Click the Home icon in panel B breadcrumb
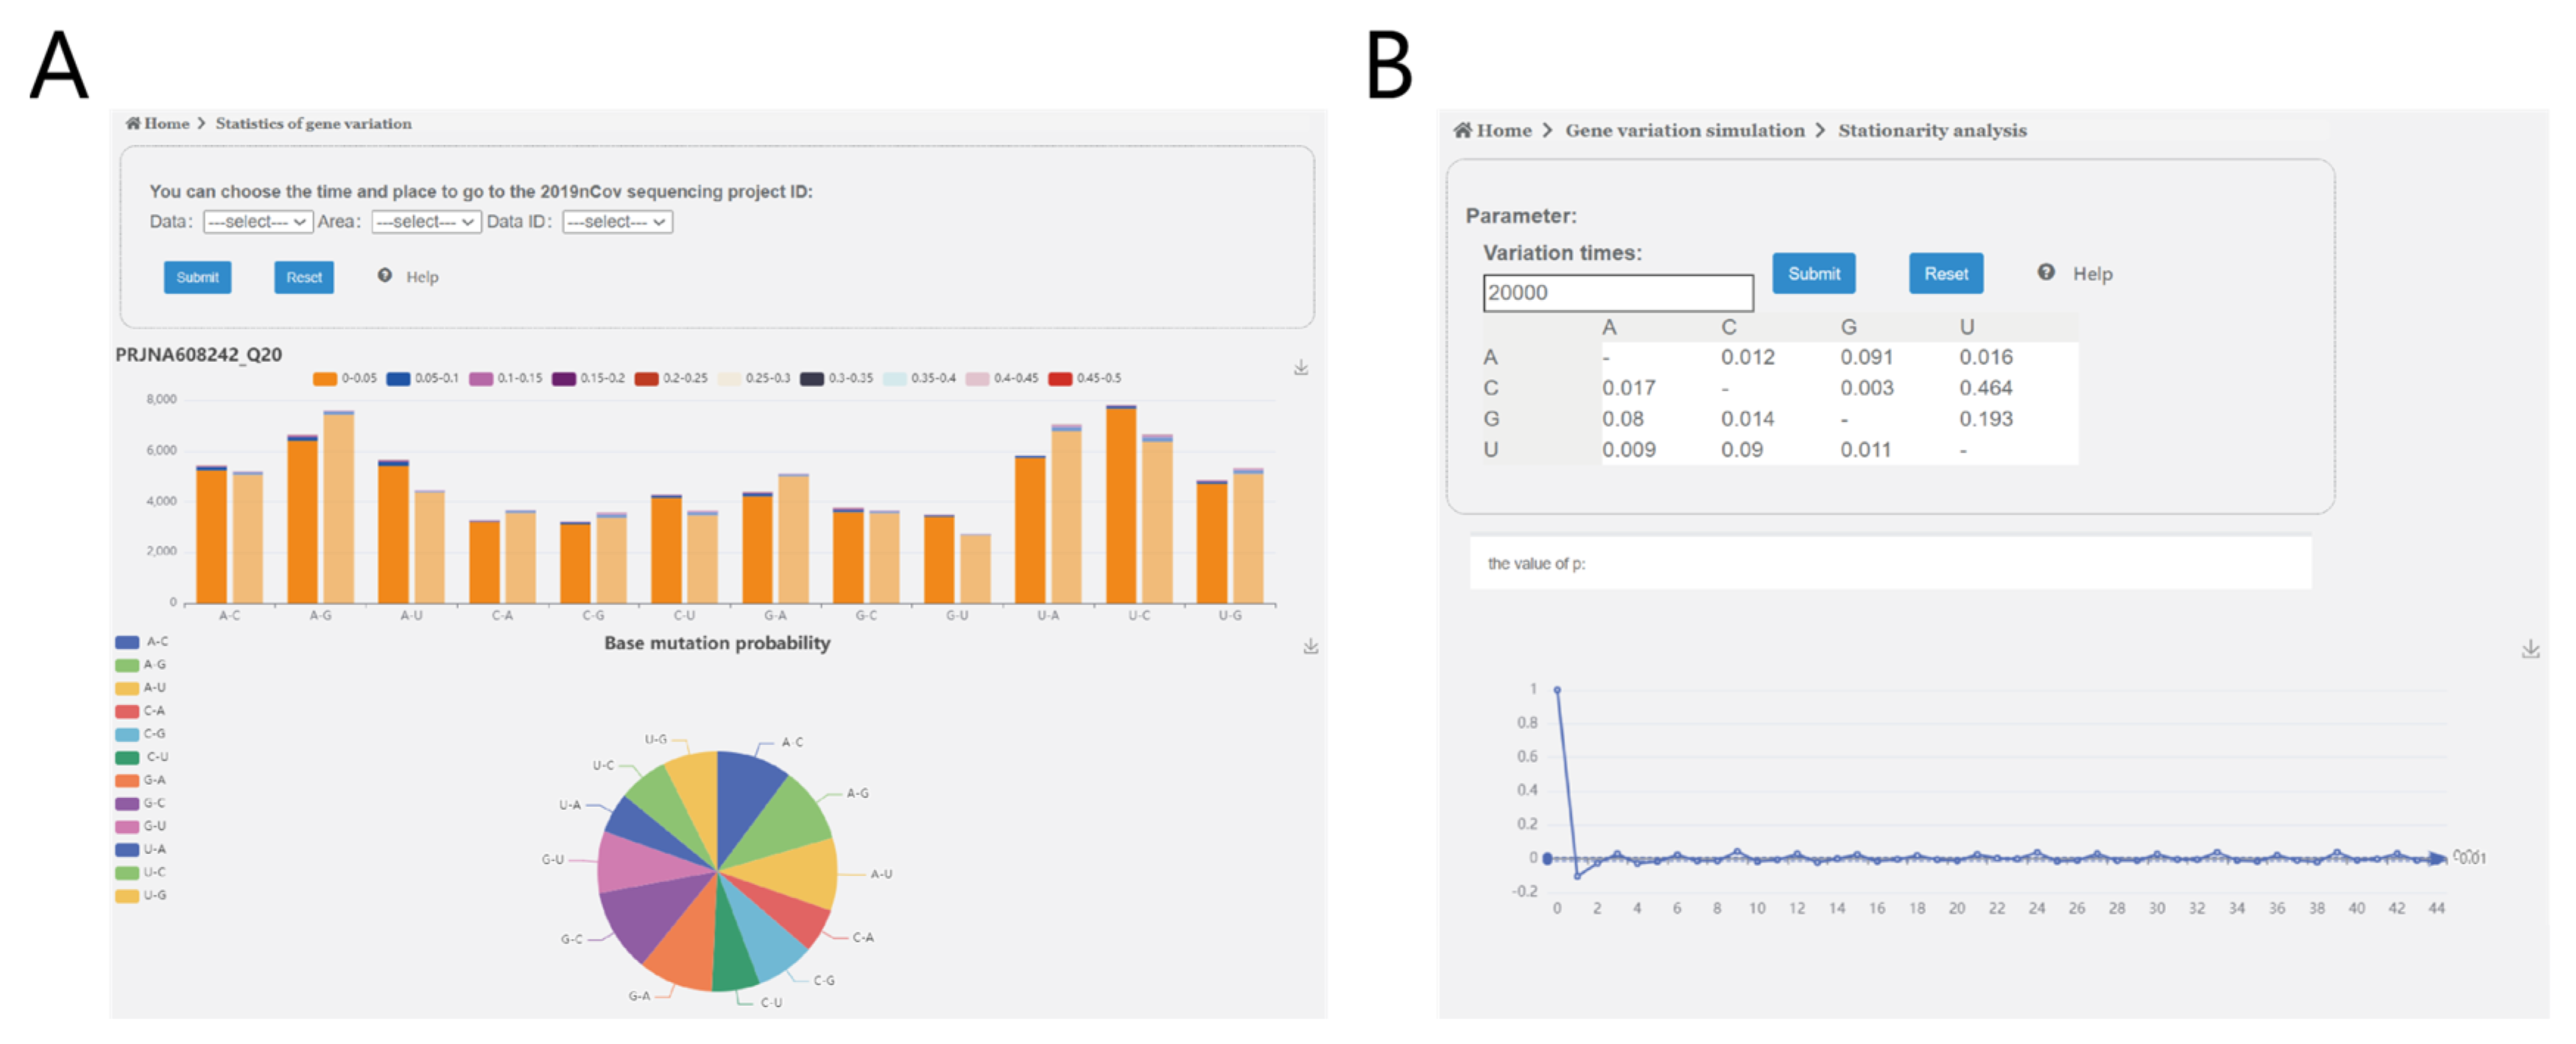 click(1462, 130)
